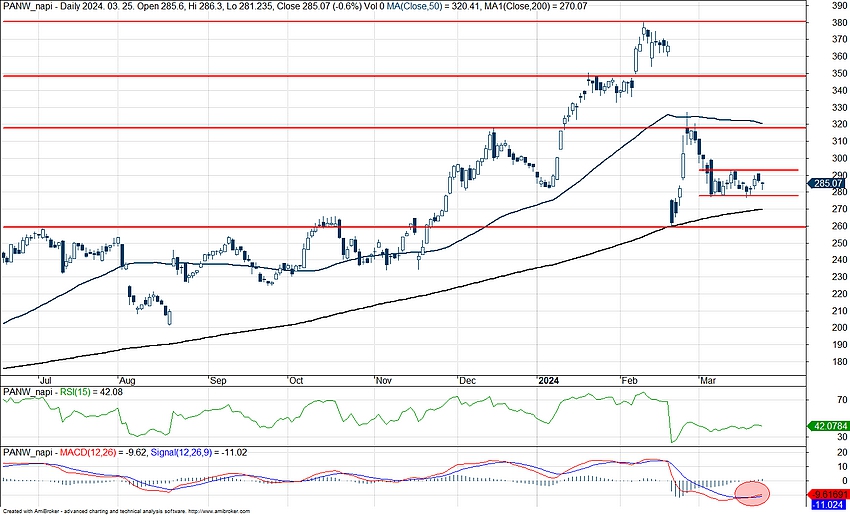
Task: Click the RSI(15) = 42.08 pane label
Action: point(91,391)
